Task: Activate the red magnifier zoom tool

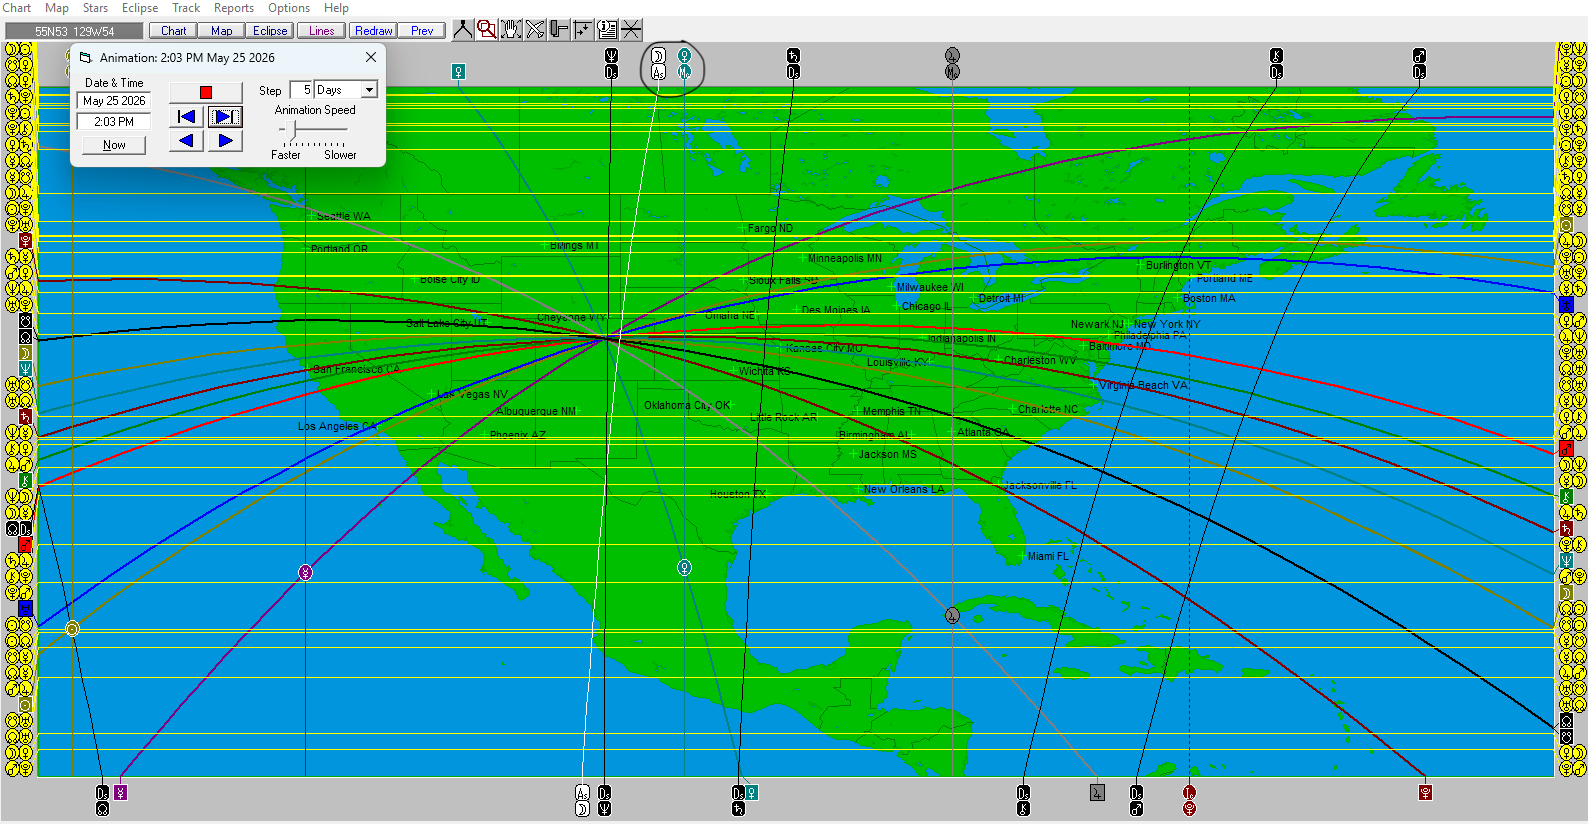Action: (x=486, y=30)
